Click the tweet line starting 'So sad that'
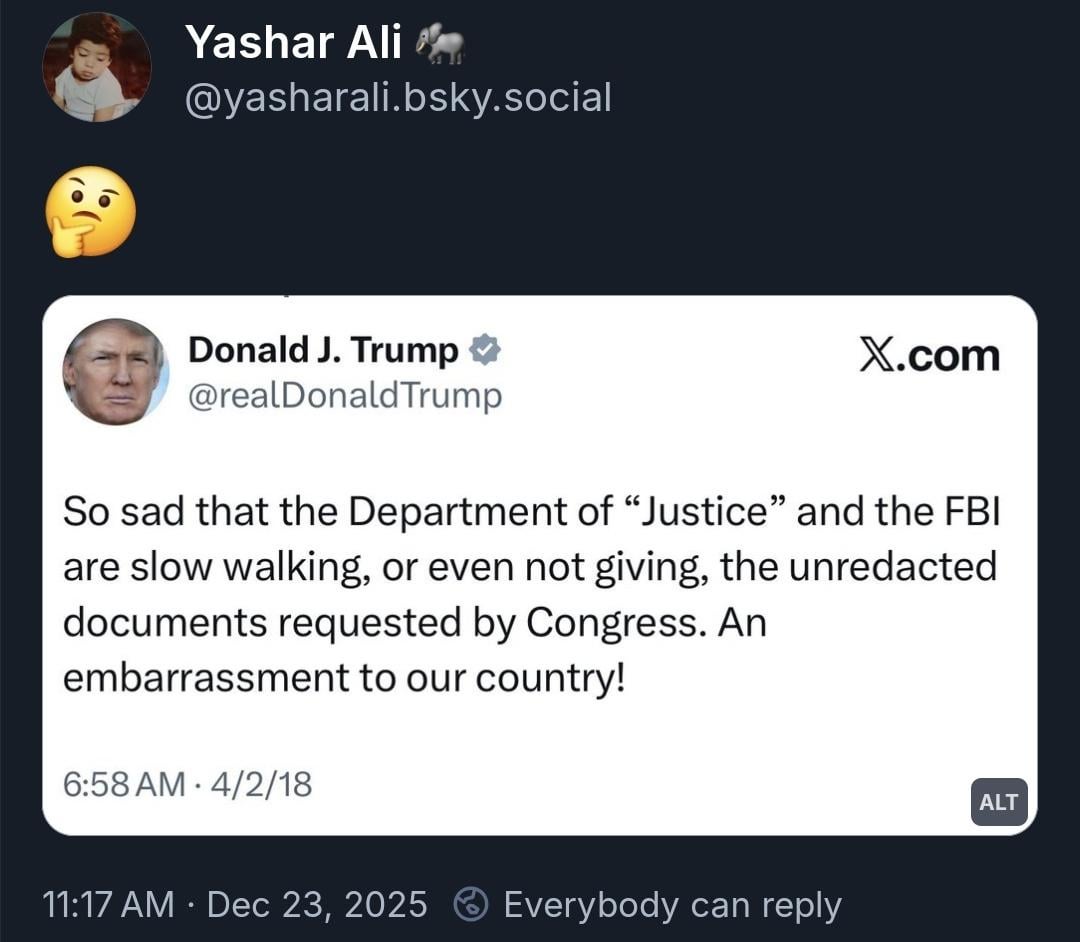 click(530, 512)
